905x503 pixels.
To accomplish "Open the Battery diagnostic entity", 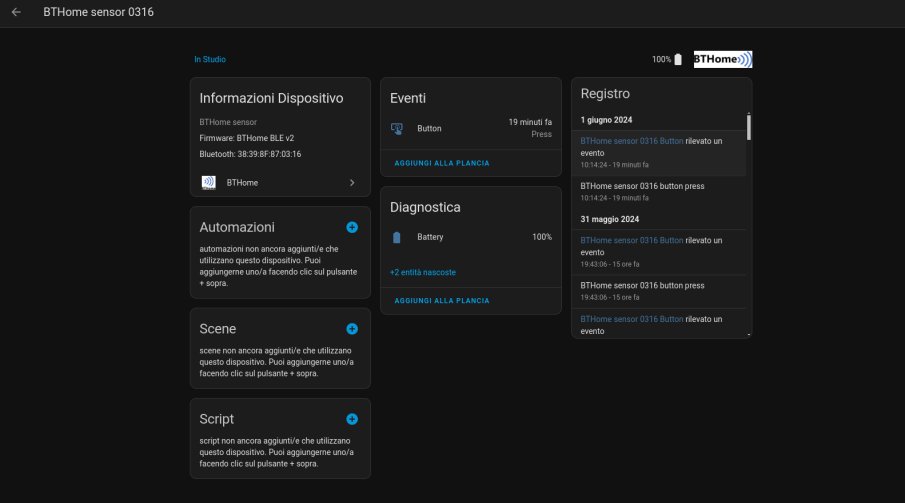I will 471,237.
